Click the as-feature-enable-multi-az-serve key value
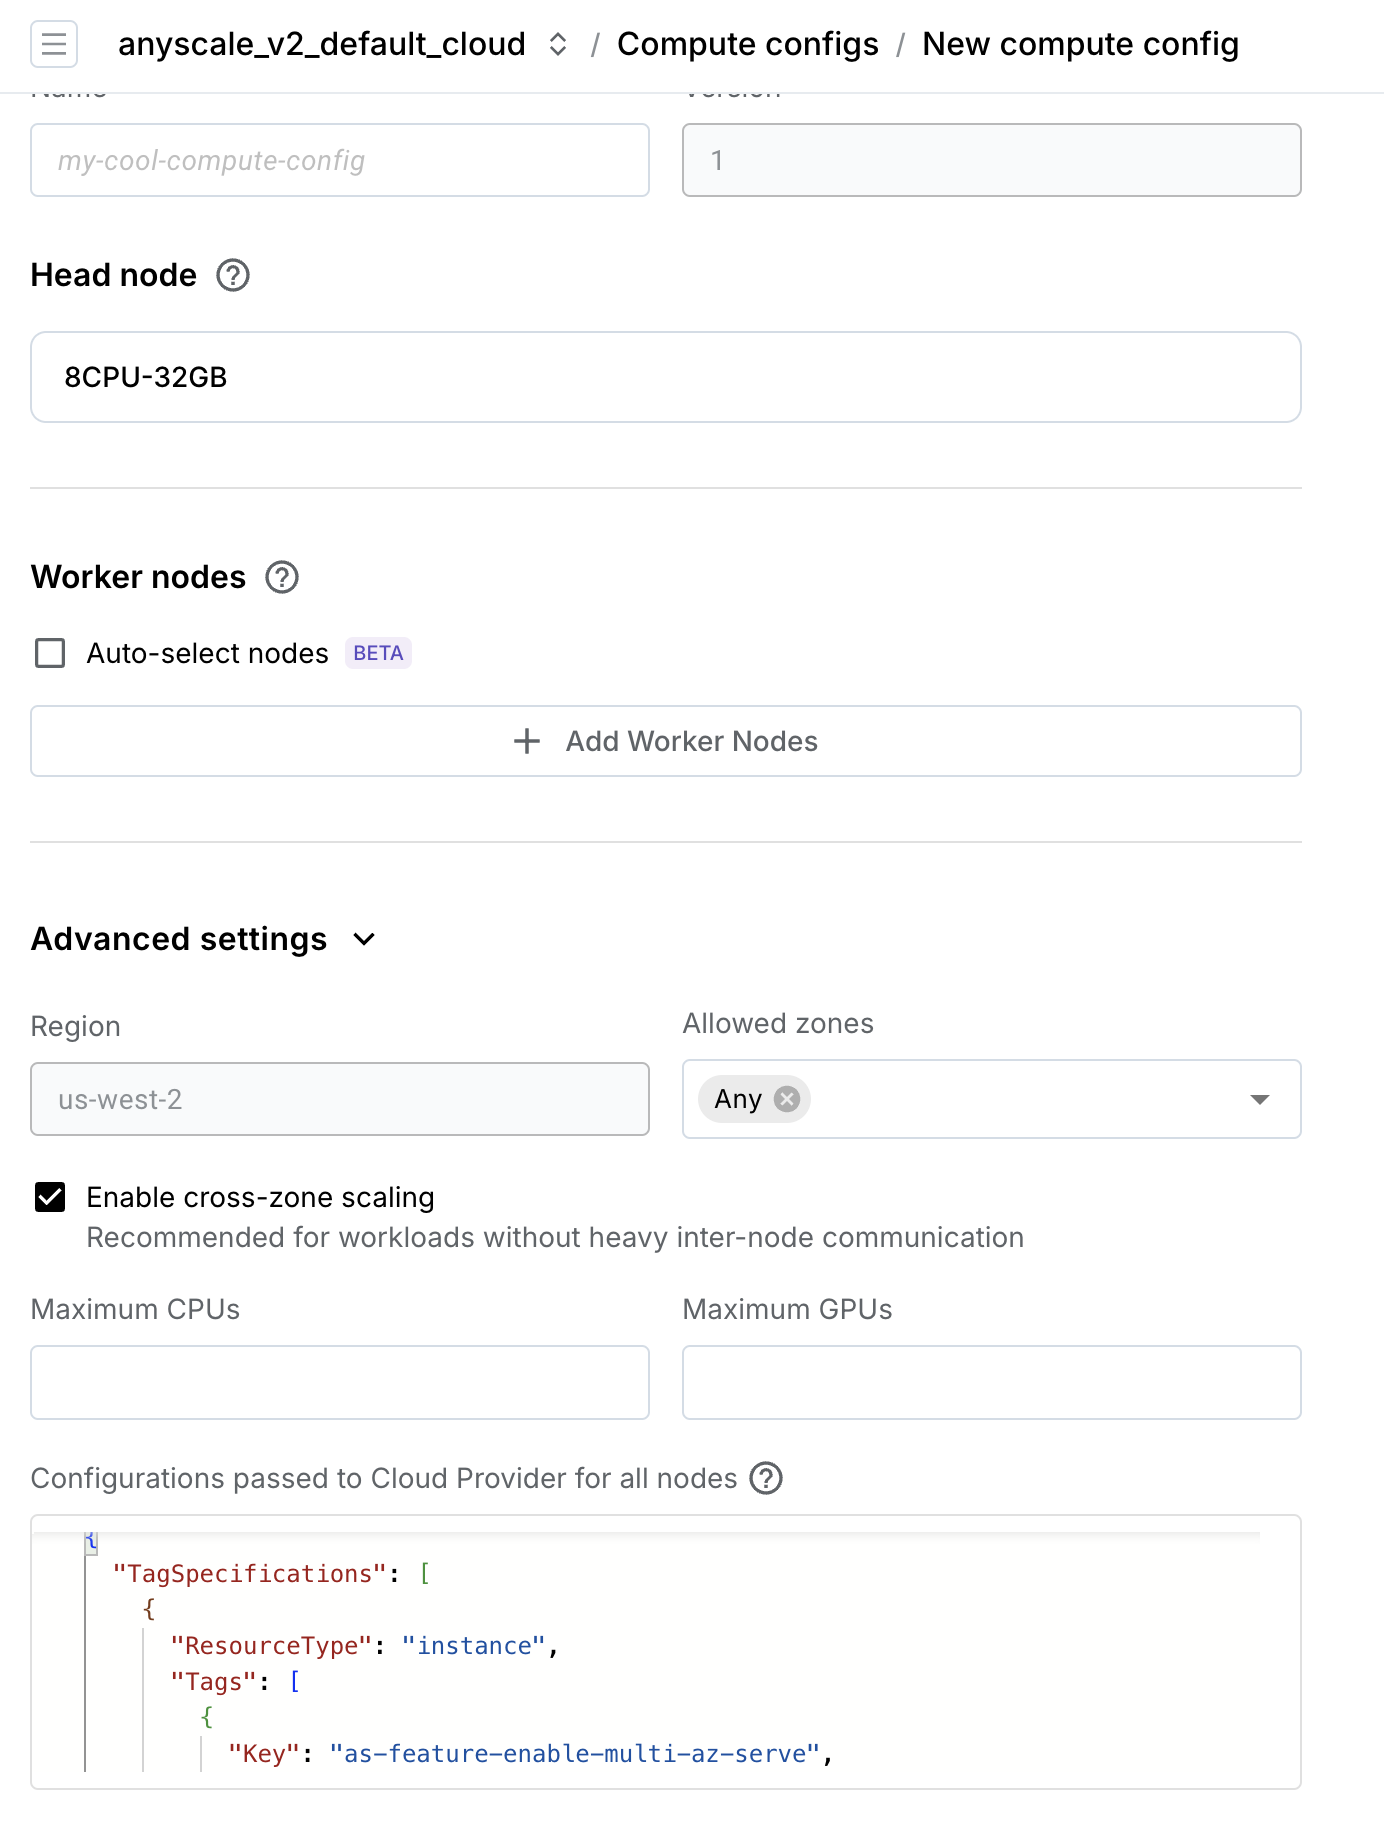The height and width of the screenshot is (1836, 1384). tap(575, 1754)
